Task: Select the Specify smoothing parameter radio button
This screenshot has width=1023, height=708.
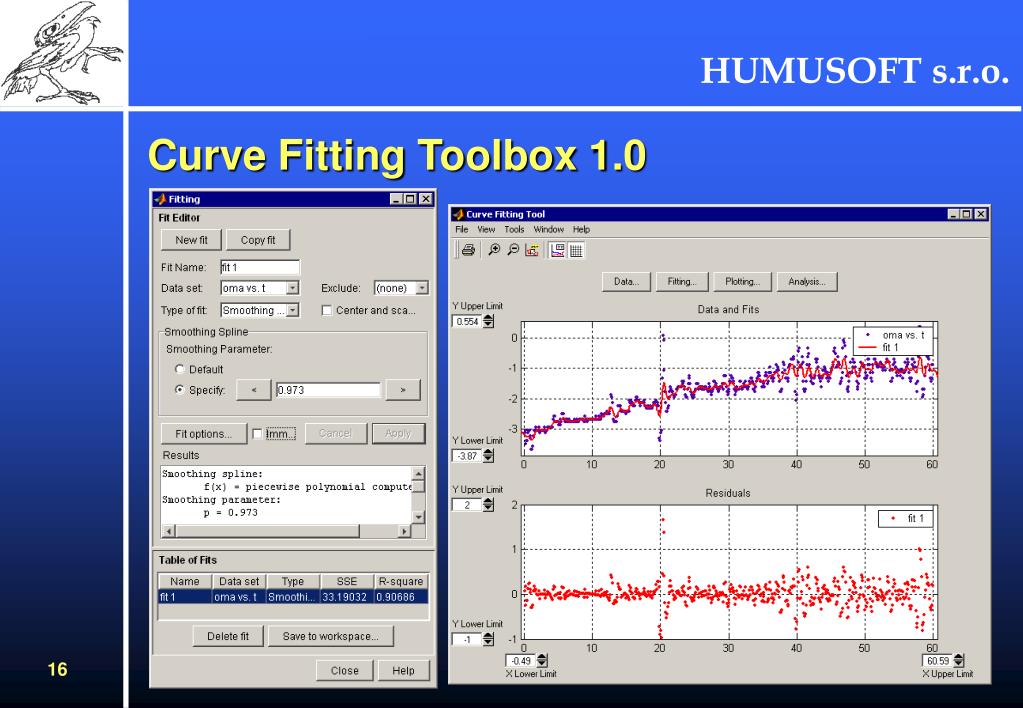Action: click(179, 390)
